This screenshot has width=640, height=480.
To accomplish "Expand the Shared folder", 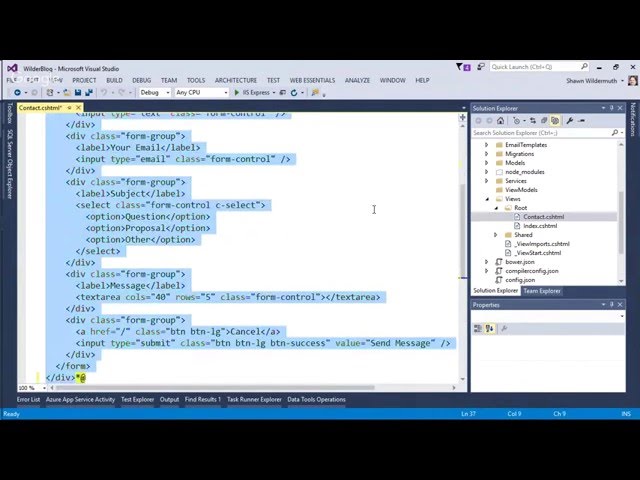I will [496, 235].
